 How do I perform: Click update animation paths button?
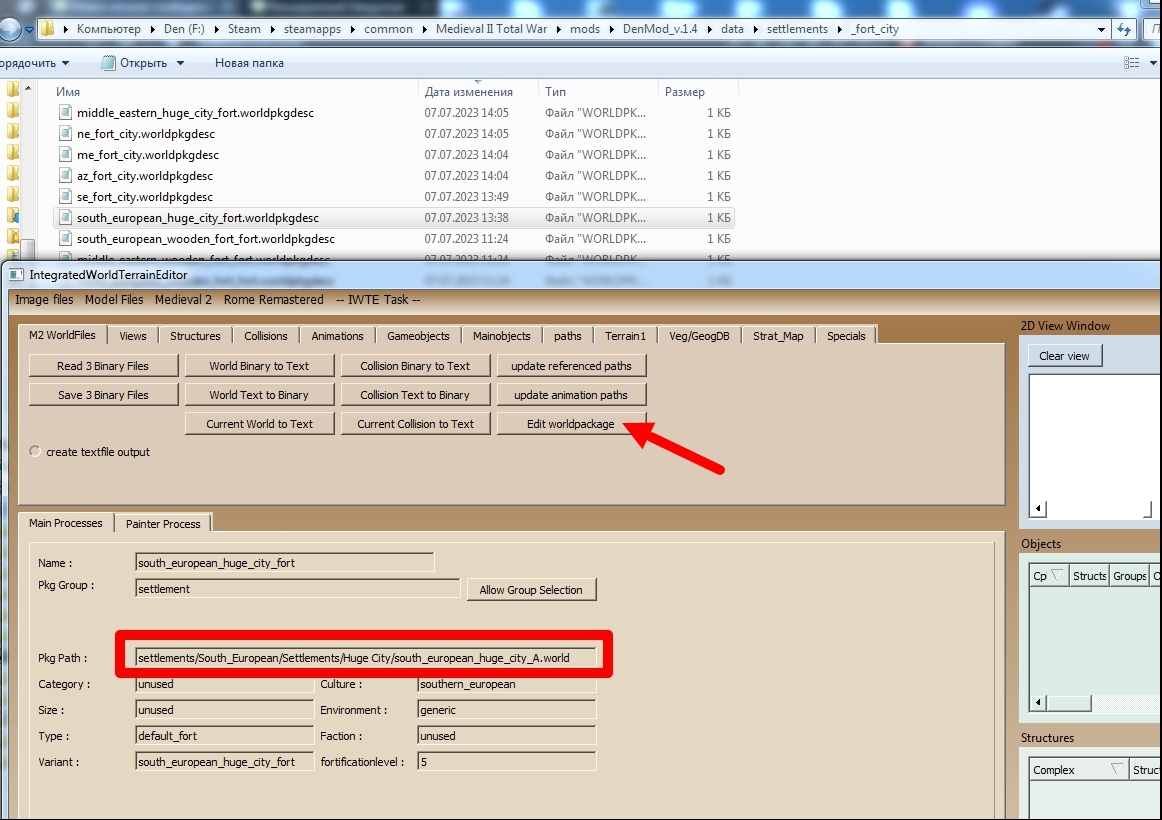[571, 395]
